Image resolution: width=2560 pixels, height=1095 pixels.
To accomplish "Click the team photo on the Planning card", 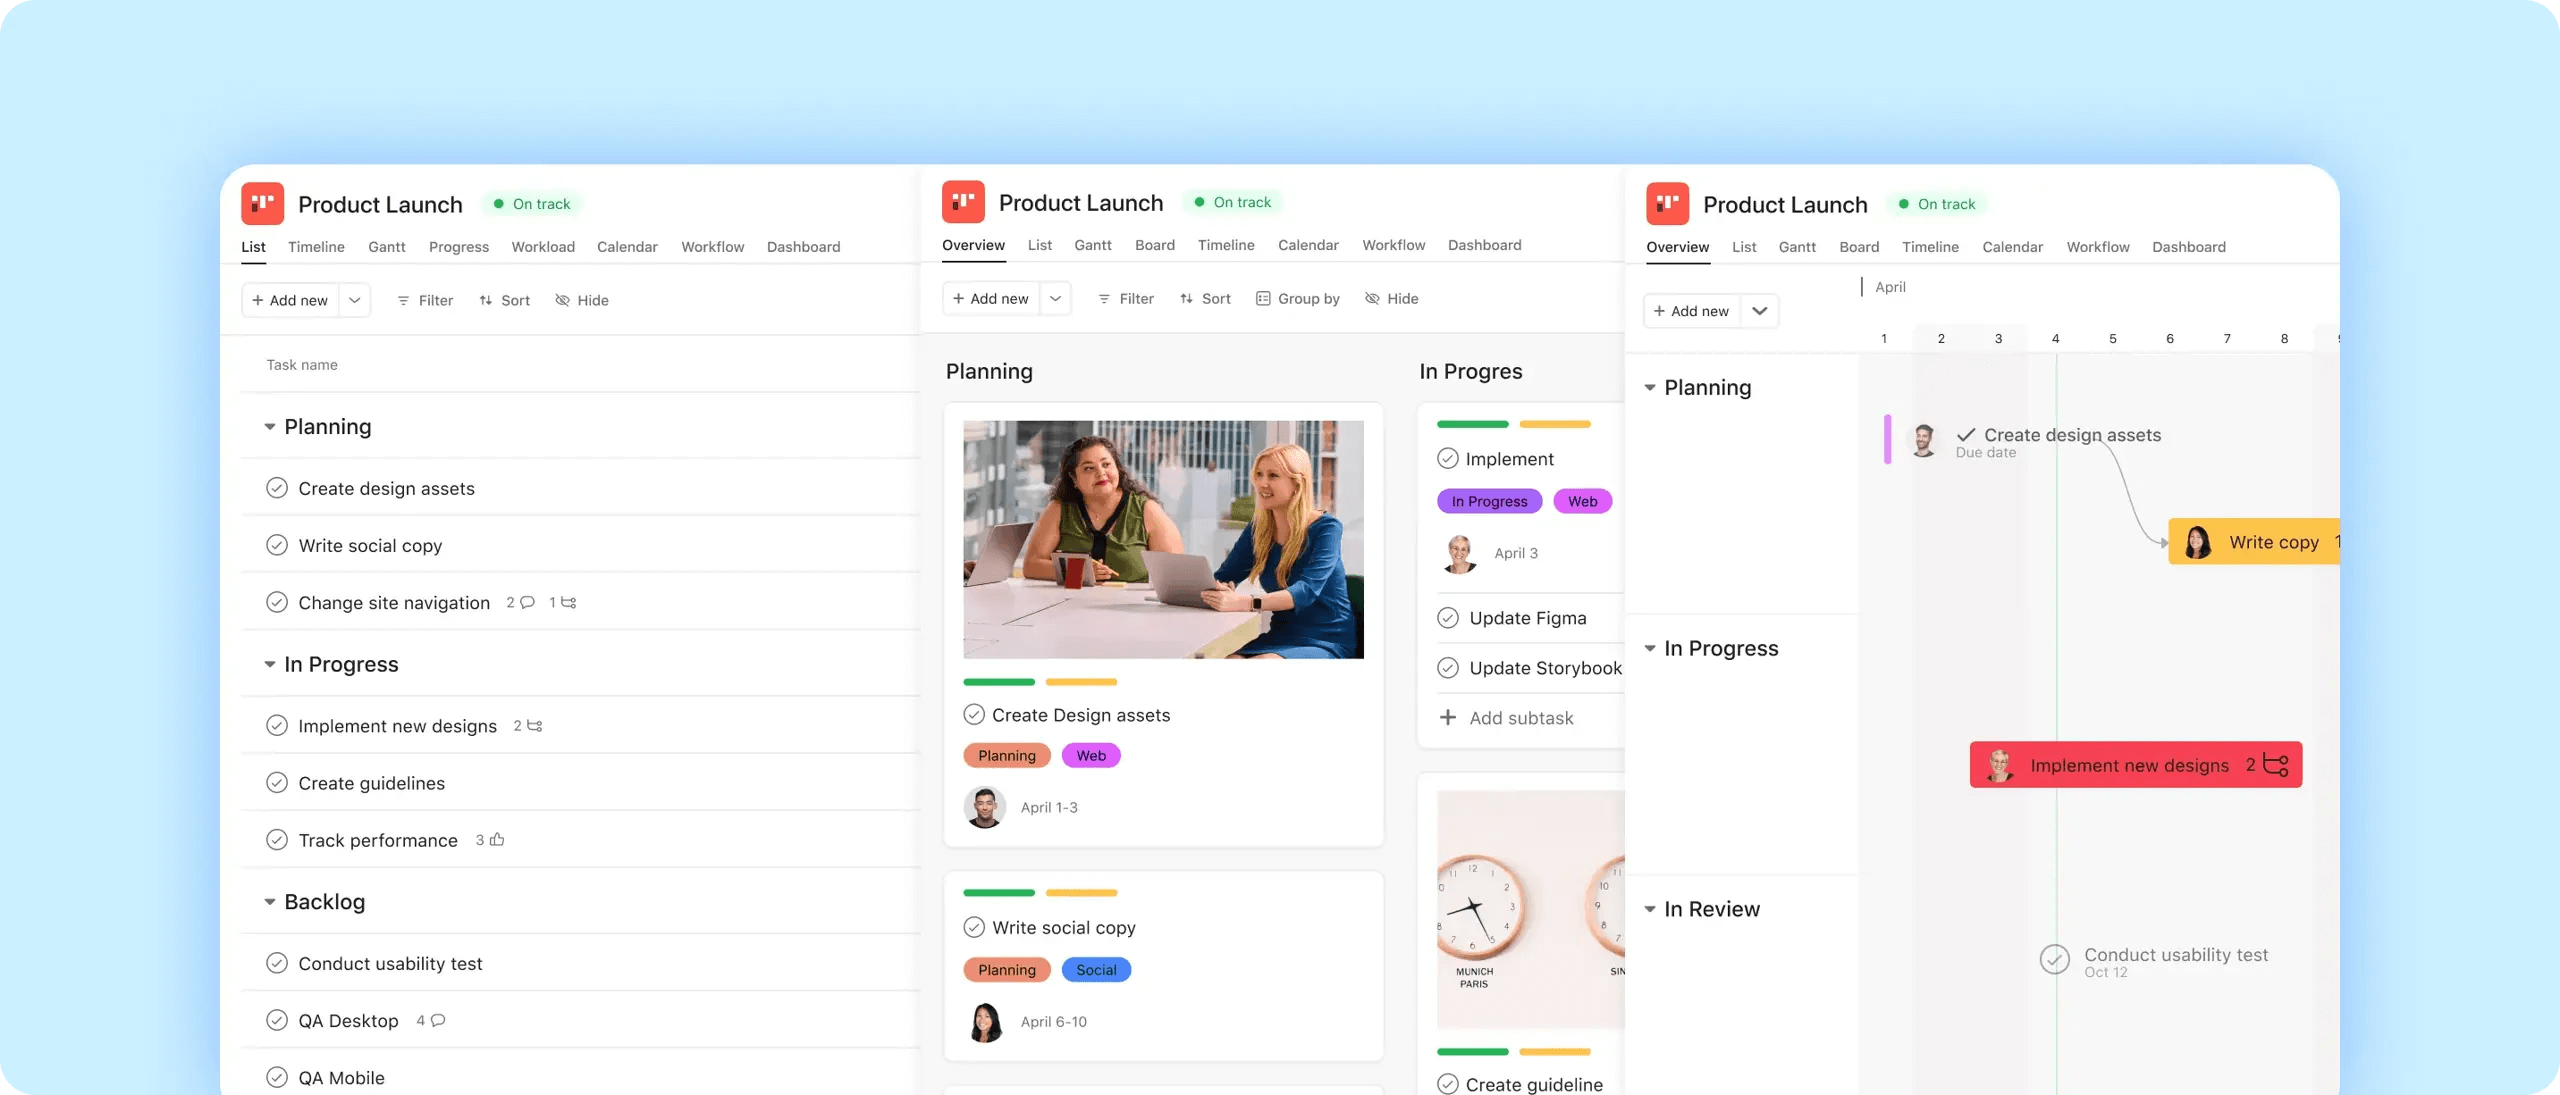I will (1163, 540).
